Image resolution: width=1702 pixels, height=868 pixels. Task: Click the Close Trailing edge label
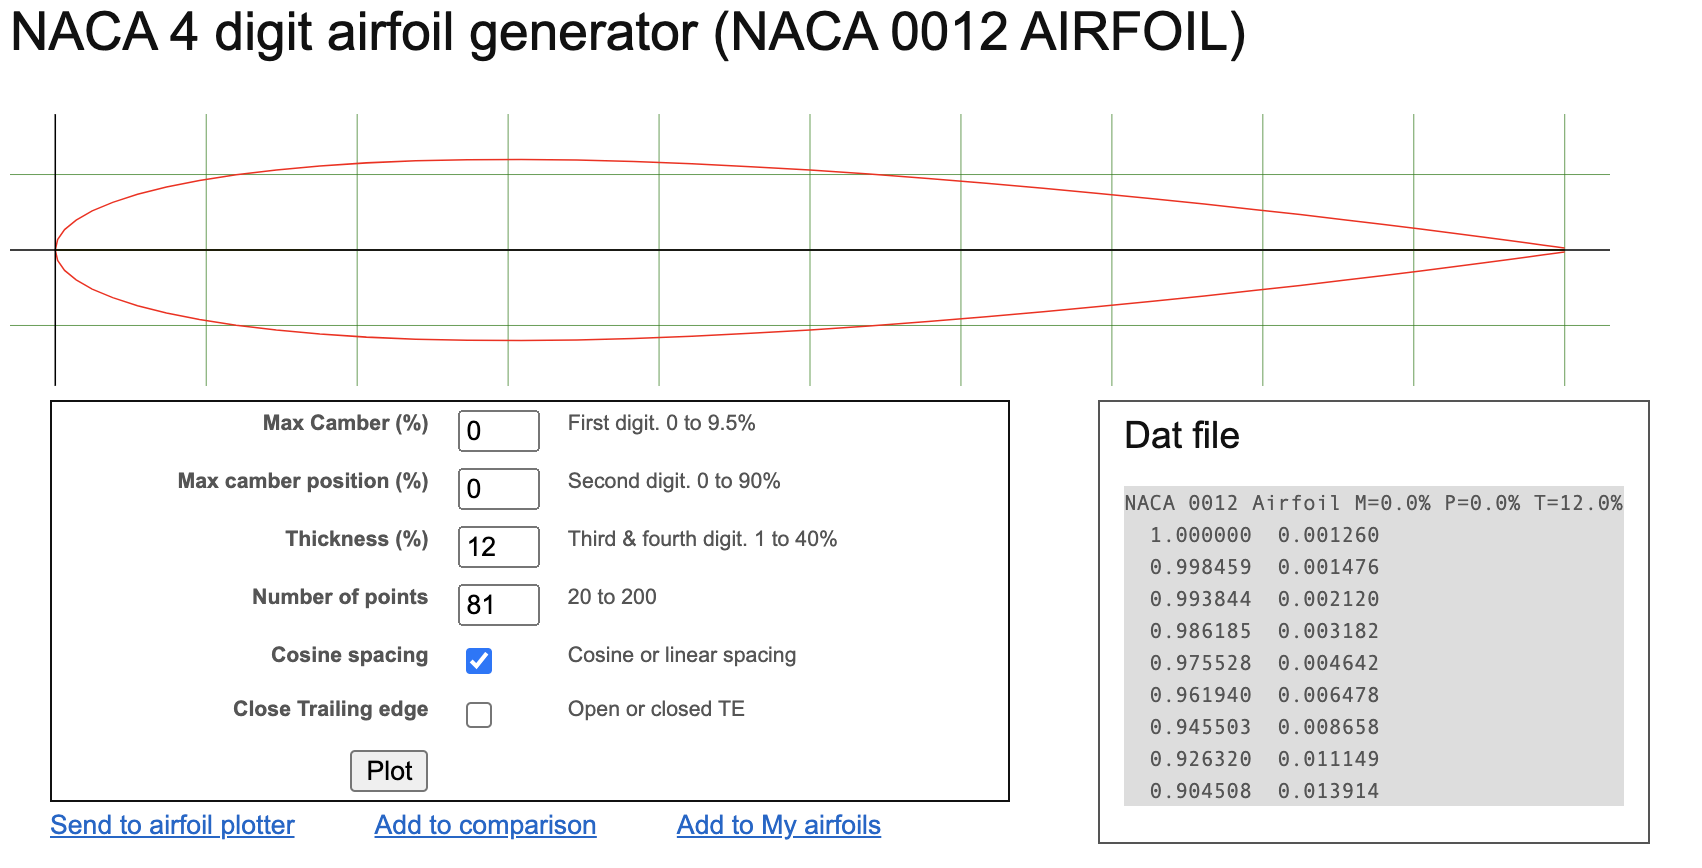tap(330, 709)
